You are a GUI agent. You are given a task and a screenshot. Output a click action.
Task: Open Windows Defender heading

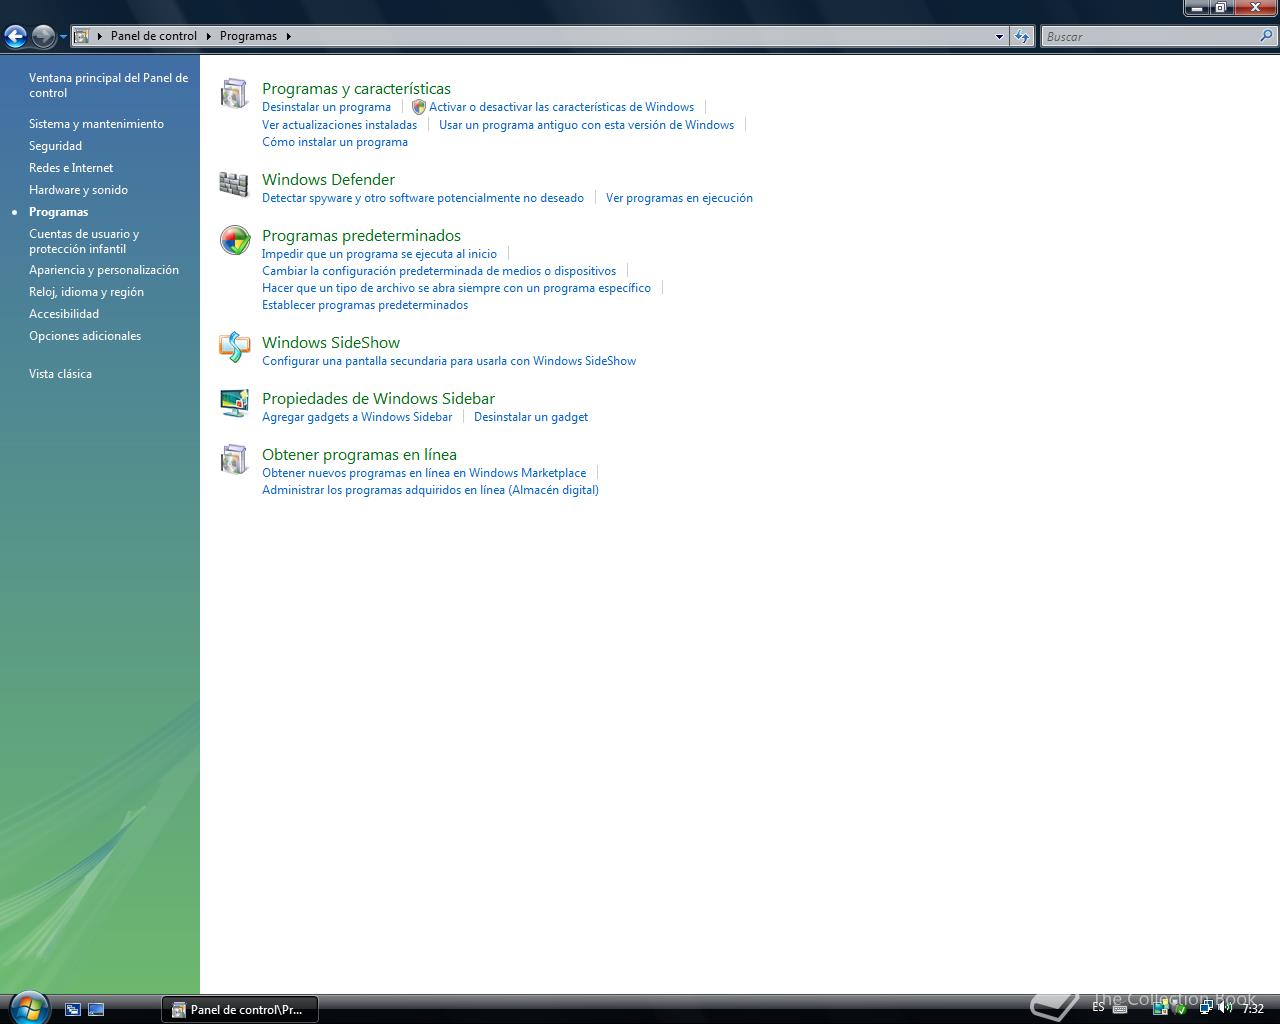coord(328,180)
